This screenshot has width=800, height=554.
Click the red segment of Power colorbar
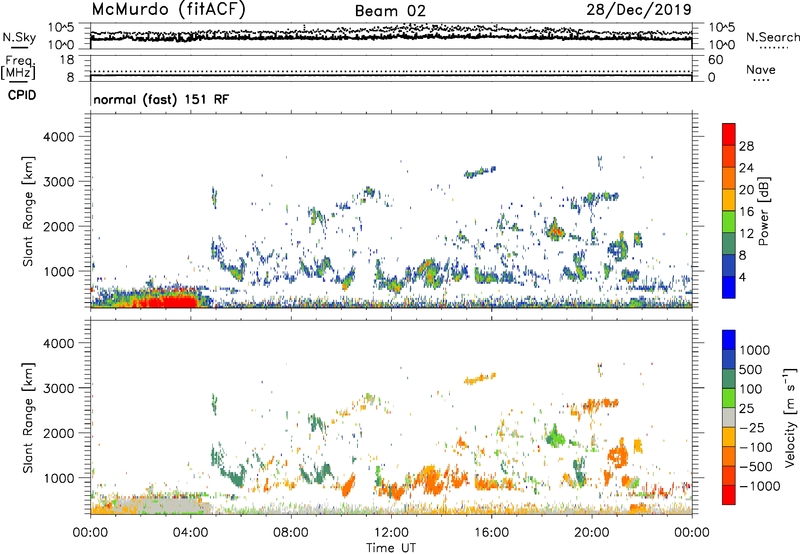(x=729, y=134)
